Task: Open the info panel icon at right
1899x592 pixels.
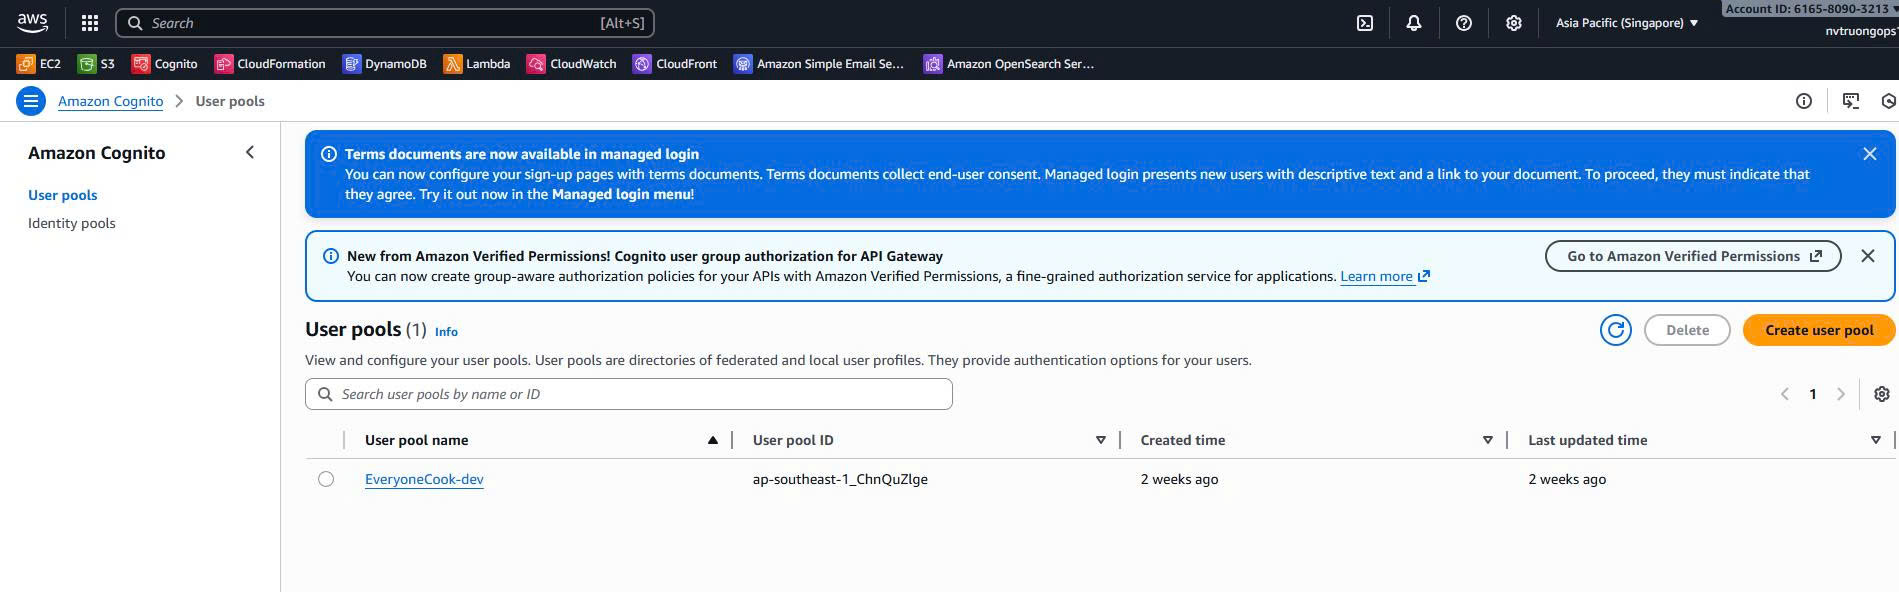Action: [x=1804, y=101]
